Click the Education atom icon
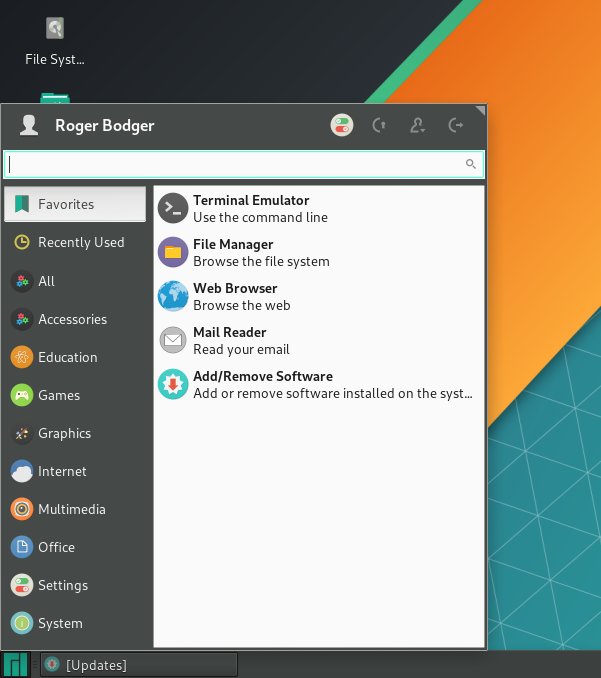This screenshot has width=601, height=678. pos(22,357)
